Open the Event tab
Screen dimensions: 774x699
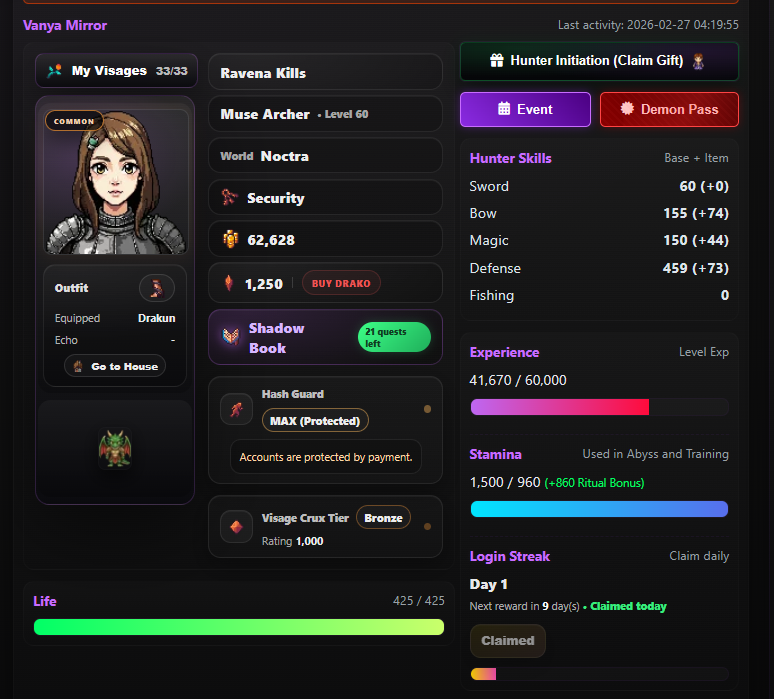click(525, 109)
